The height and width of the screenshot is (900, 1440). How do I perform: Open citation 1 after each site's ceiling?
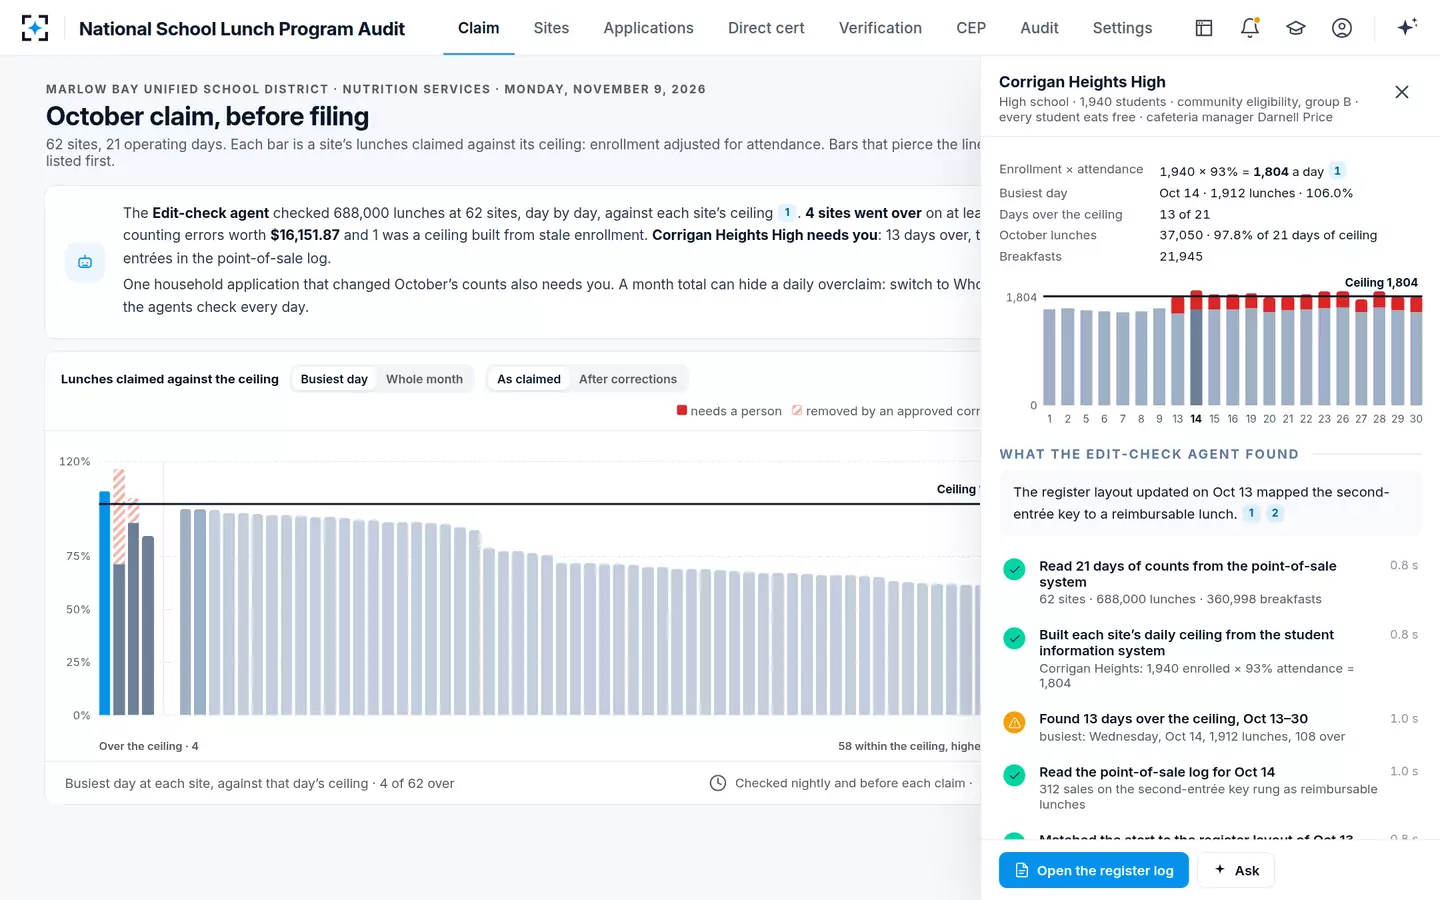tap(787, 212)
